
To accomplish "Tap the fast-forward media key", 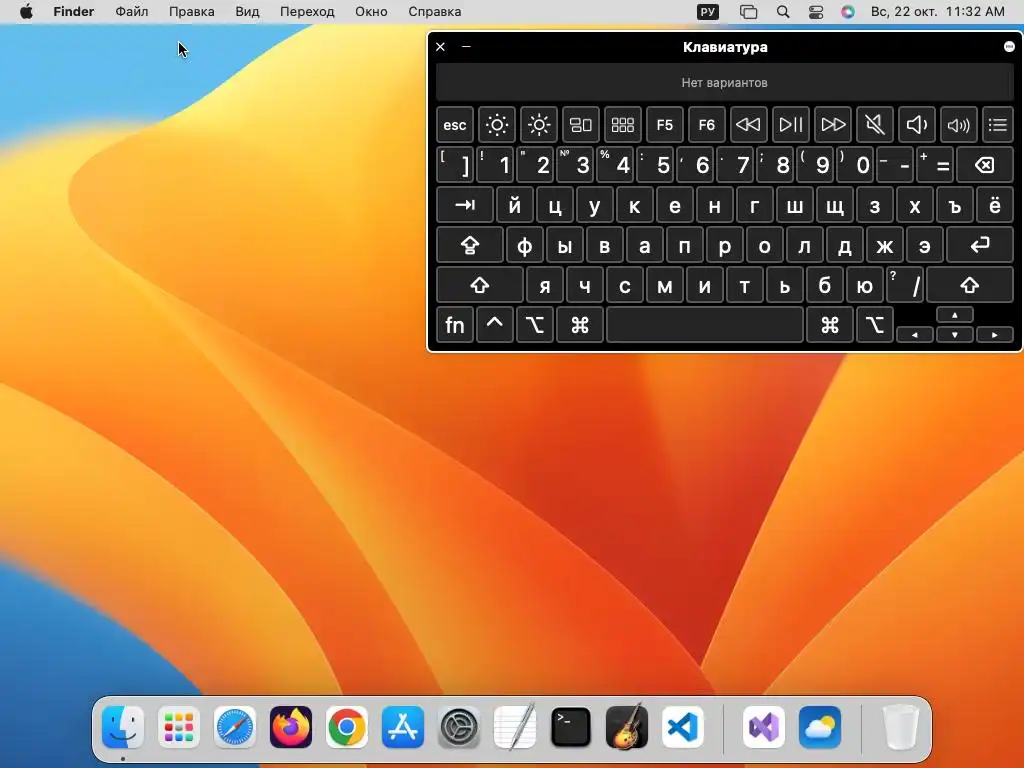I will (x=833, y=125).
